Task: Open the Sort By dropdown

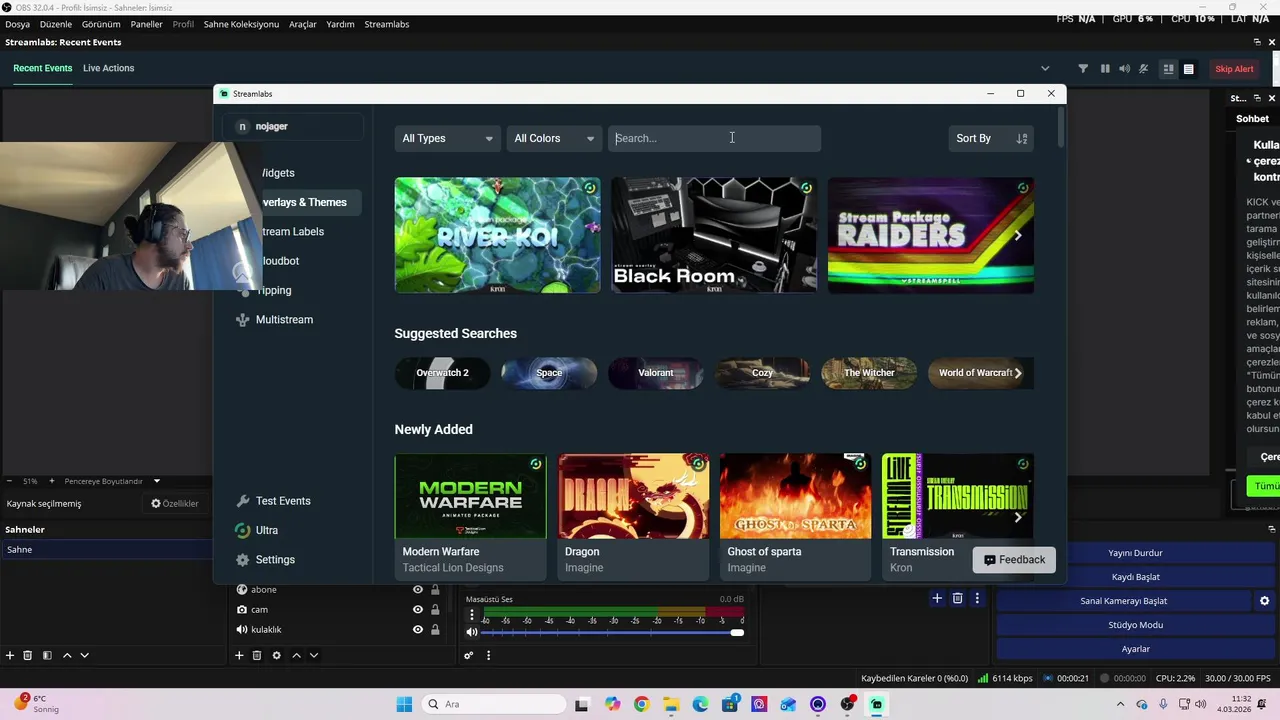Action: point(990,139)
